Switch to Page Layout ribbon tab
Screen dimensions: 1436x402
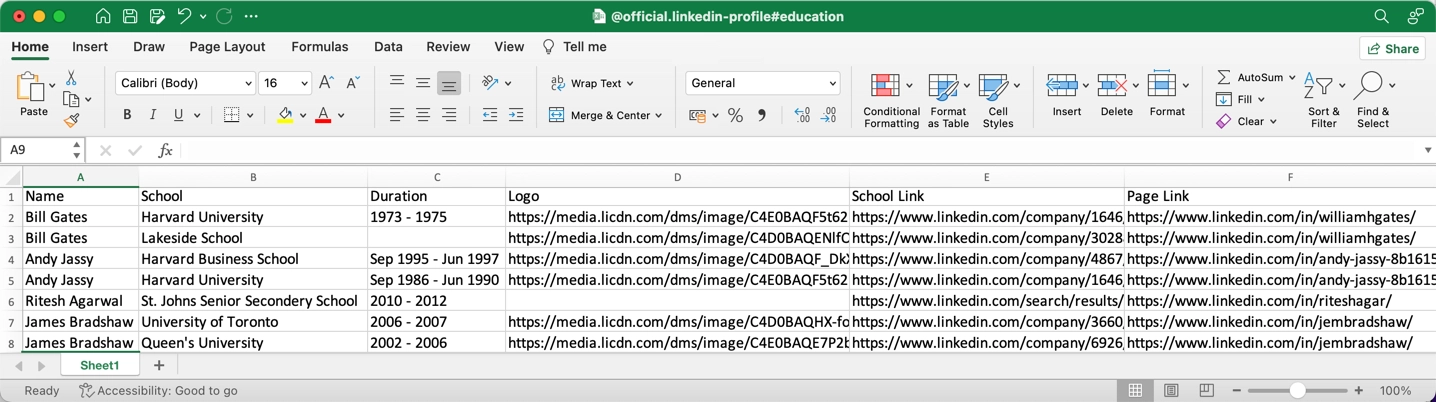tap(227, 47)
